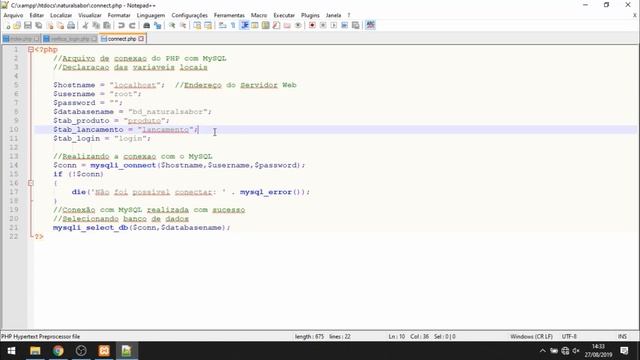Save the recorded macro toolbar icon

[x=356, y=25]
